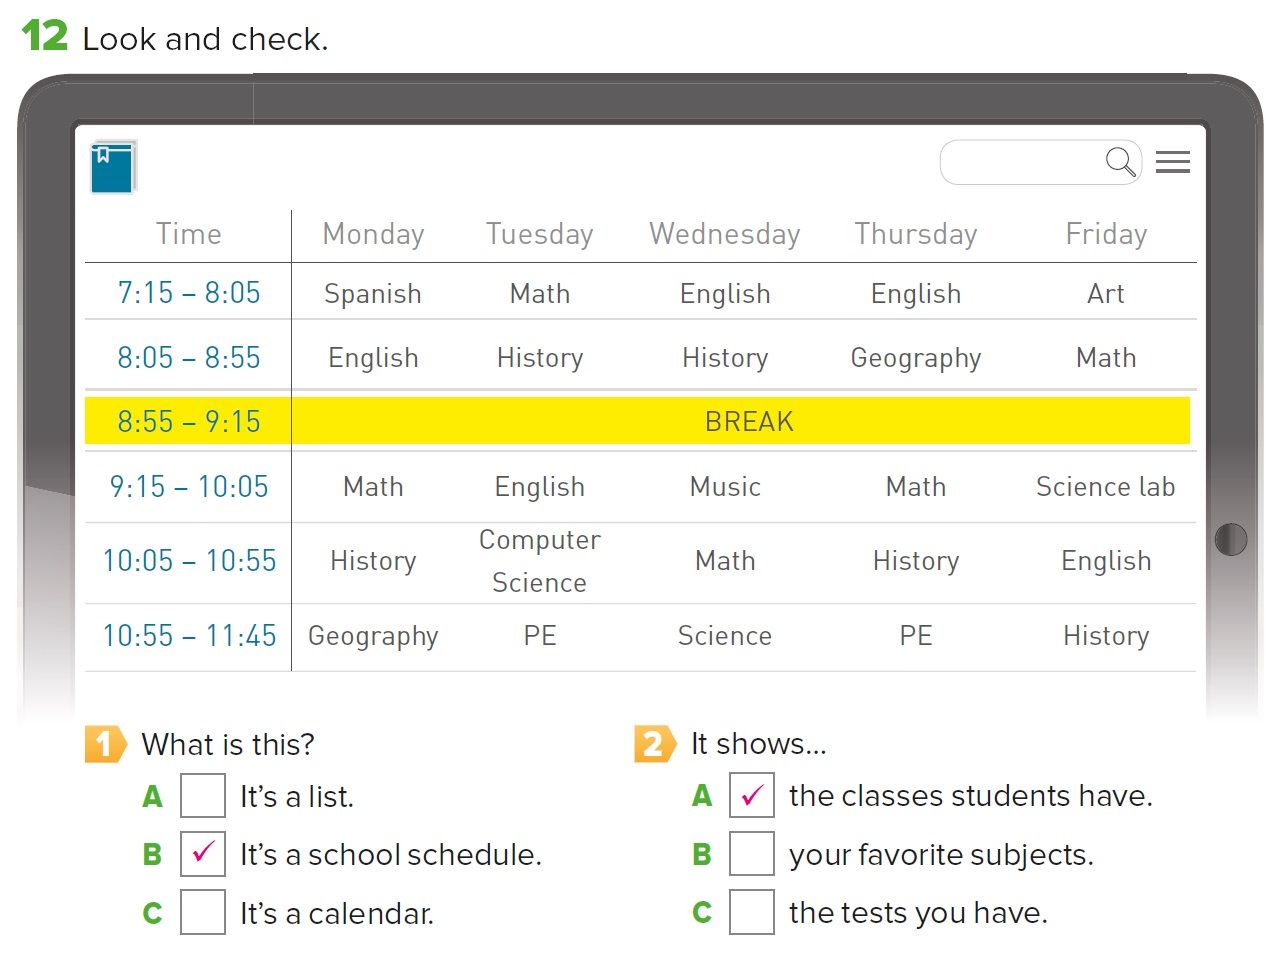Click the orange number 1 question badge

tap(104, 744)
